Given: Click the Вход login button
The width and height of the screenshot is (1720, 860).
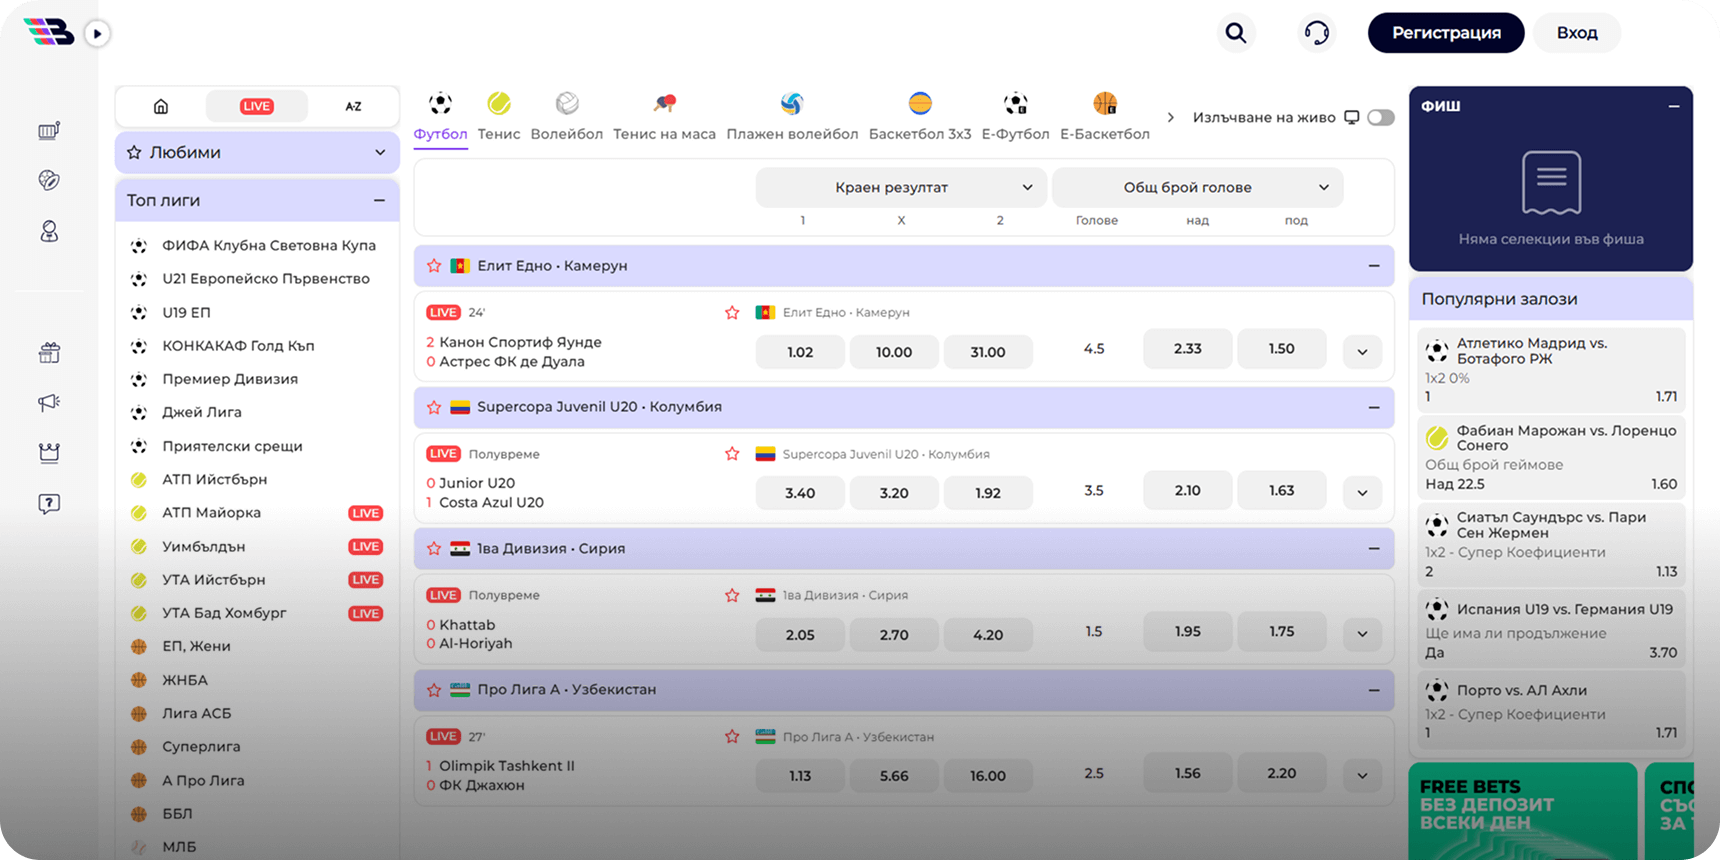Looking at the screenshot, I should pos(1576,33).
